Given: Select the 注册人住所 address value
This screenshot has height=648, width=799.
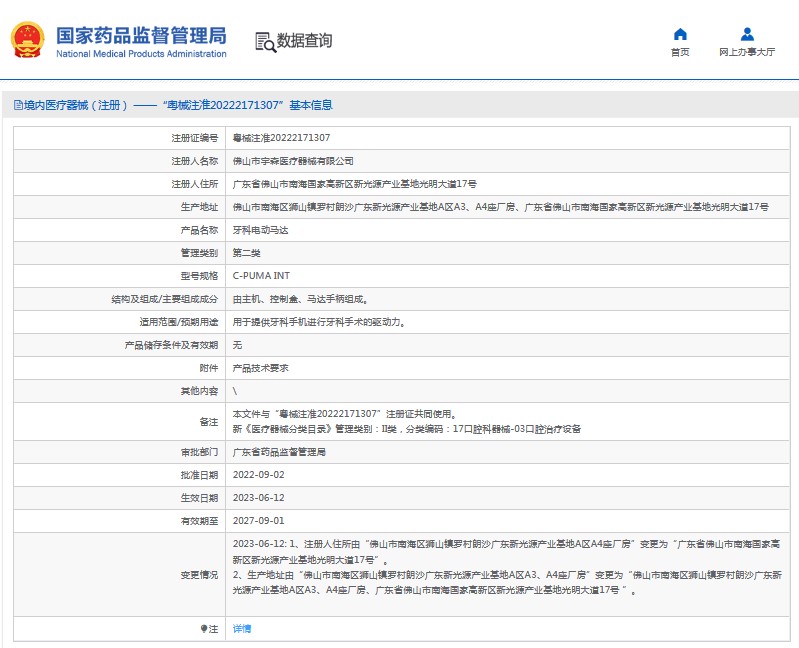Looking at the screenshot, I should pos(355,184).
